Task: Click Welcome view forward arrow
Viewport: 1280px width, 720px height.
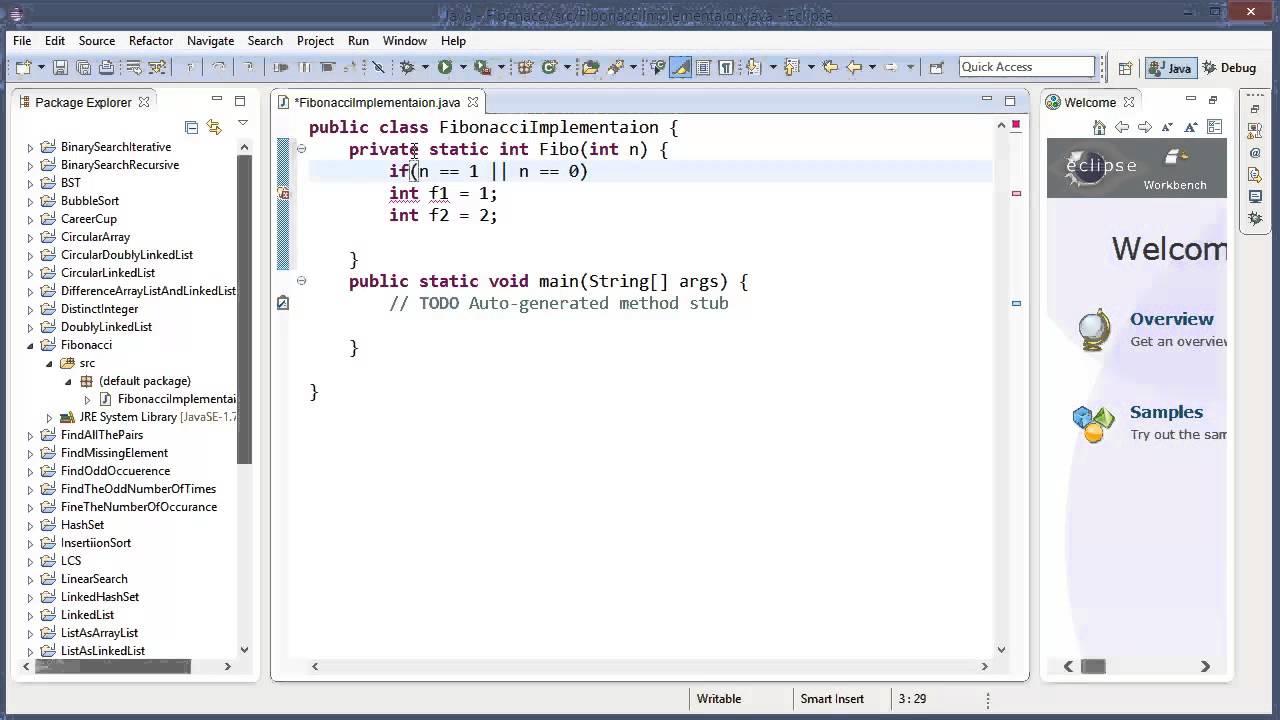Action: (1145, 127)
